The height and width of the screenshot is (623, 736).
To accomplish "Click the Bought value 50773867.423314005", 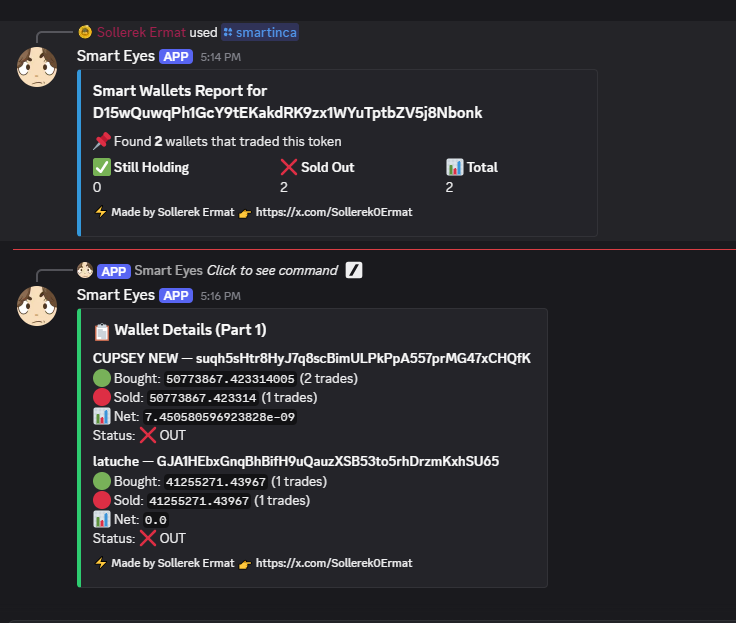I will tap(230, 379).
